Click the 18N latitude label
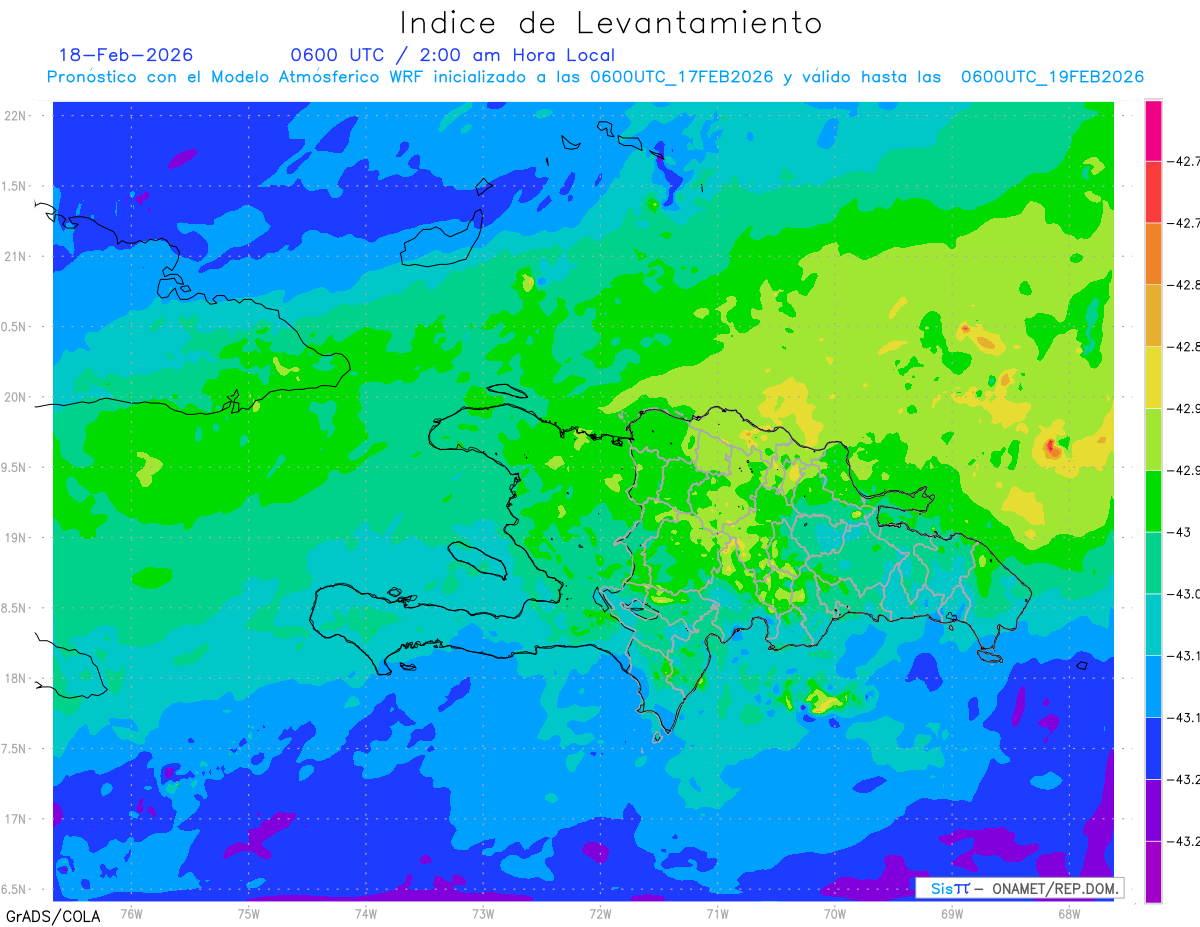The height and width of the screenshot is (927, 1200). 15,678
